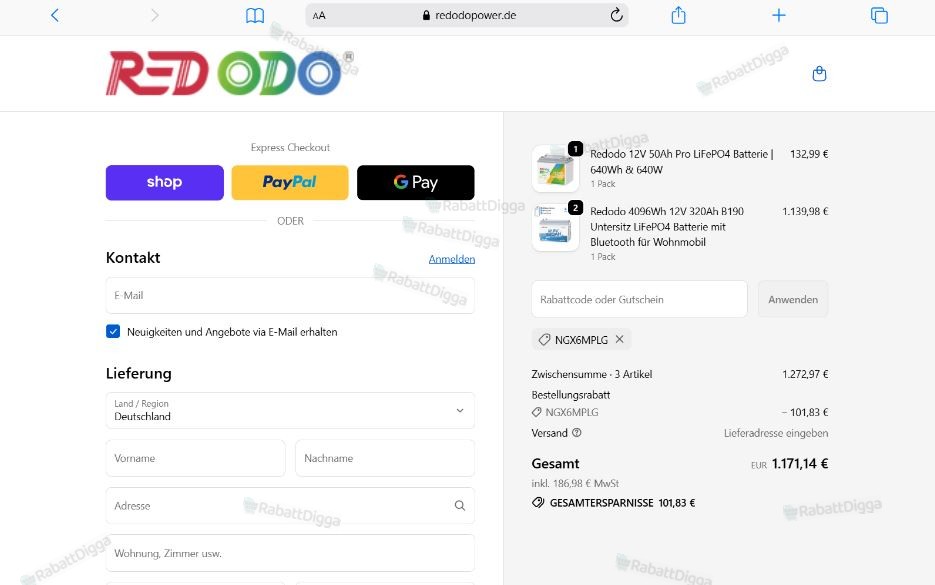Click the price 1.139,98 €
The width and height of the screenshot is (935, 585).
pos(805,211)
